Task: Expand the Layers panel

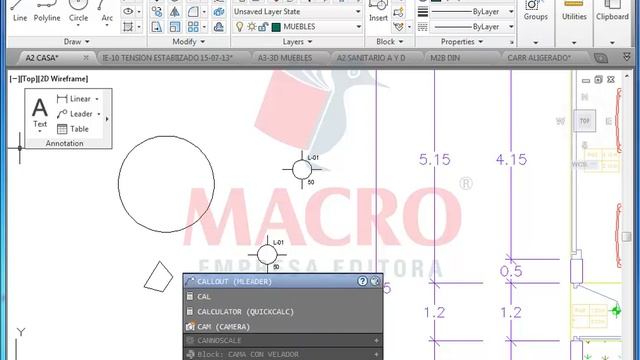Action: tap(297, 42)
